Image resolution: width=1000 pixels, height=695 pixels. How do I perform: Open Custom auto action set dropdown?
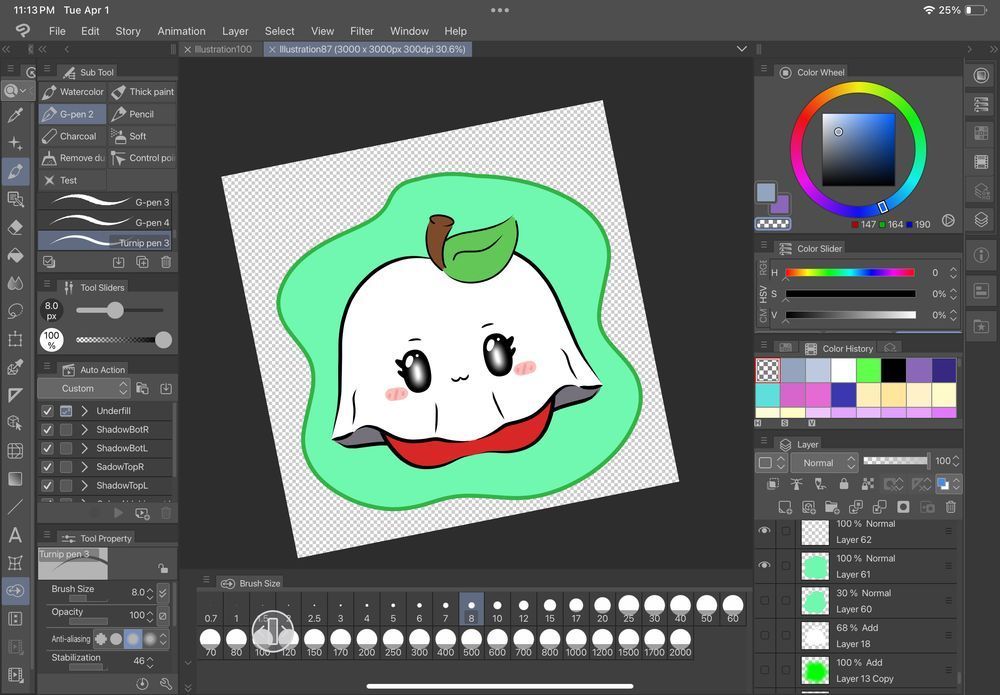[x=84, y=388]
